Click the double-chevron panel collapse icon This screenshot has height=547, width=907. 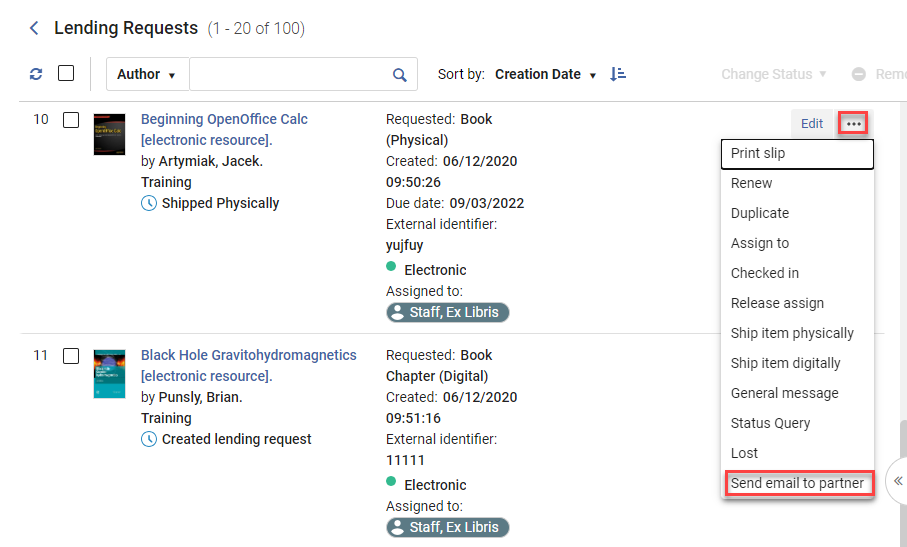[x=898, y=481]
